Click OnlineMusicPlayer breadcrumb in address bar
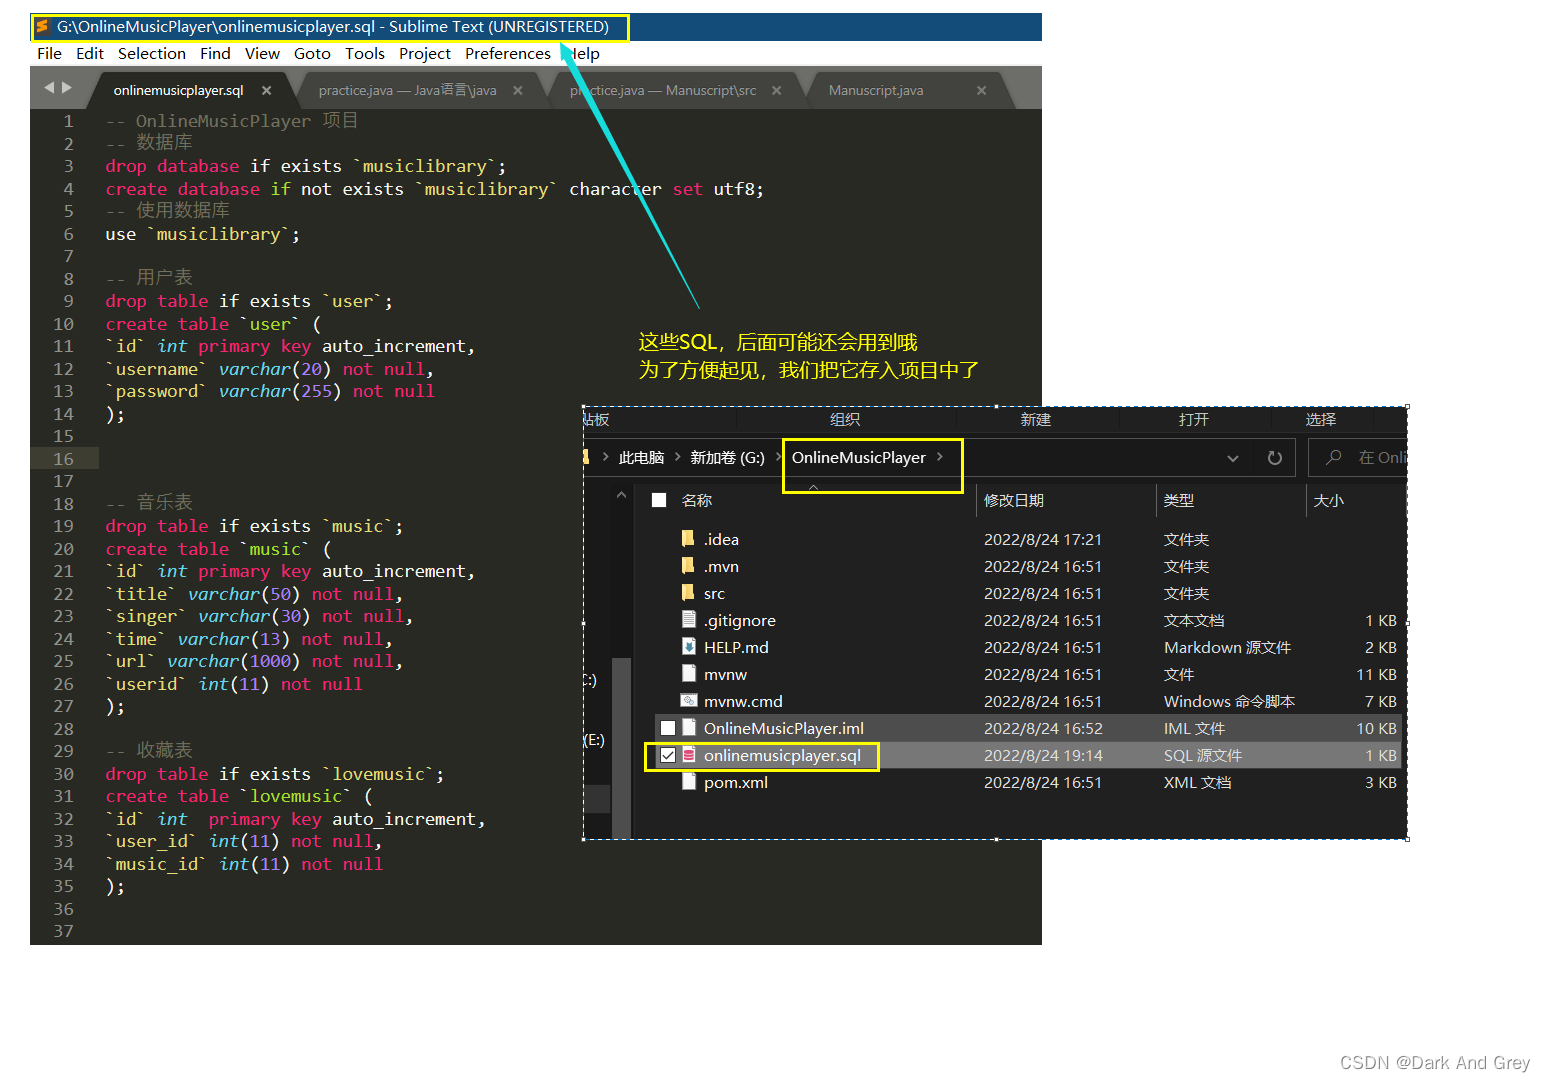Viewport: 1546px width, 1082px height. point(859,458)
